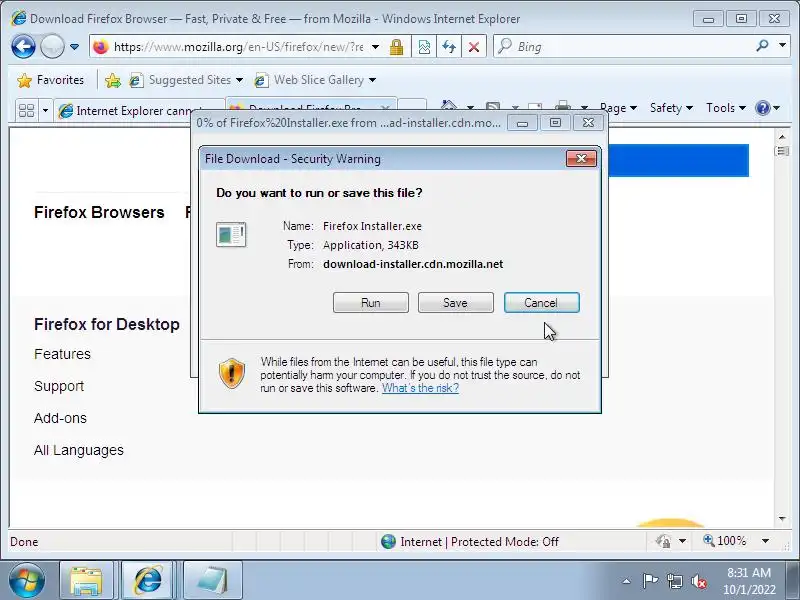
Task: Open the network tray icon
Action: pos(674,581)
